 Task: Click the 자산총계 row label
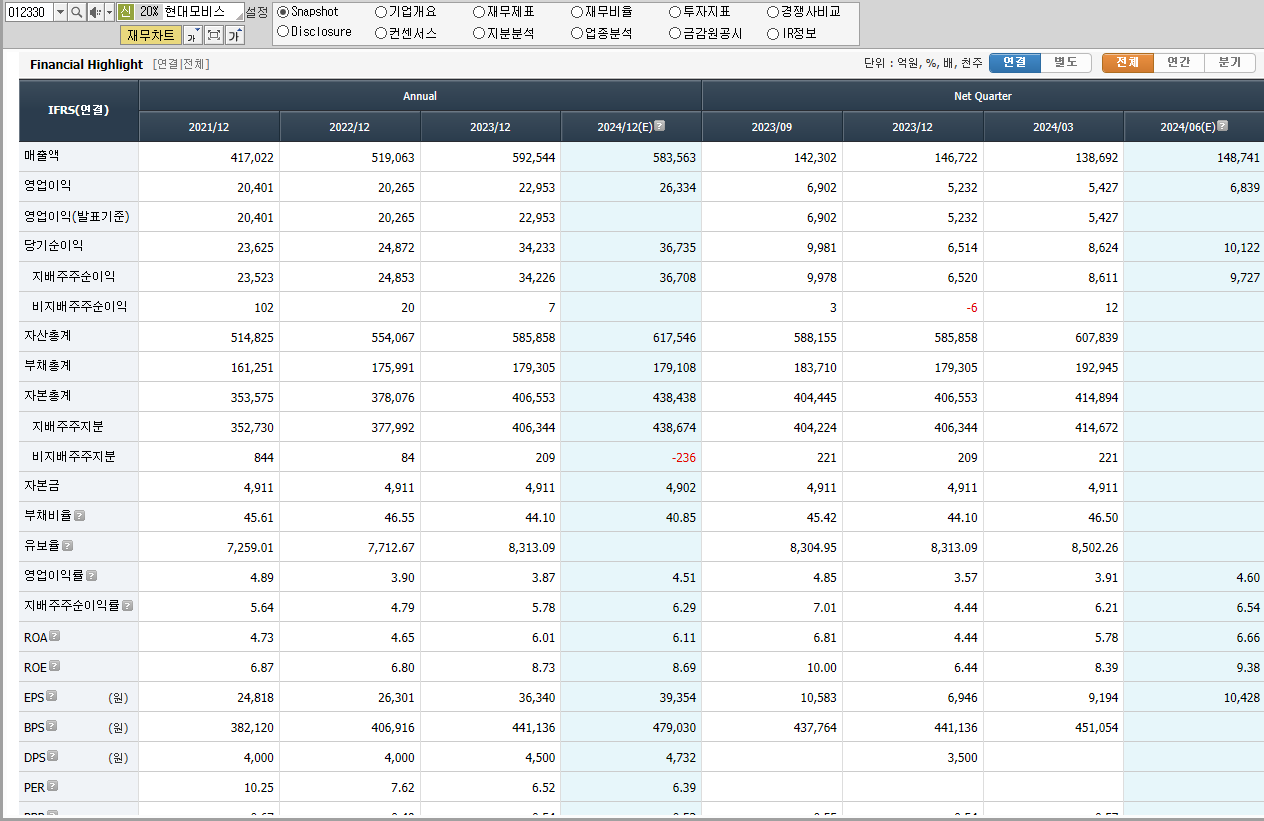[x=48, y=336]
